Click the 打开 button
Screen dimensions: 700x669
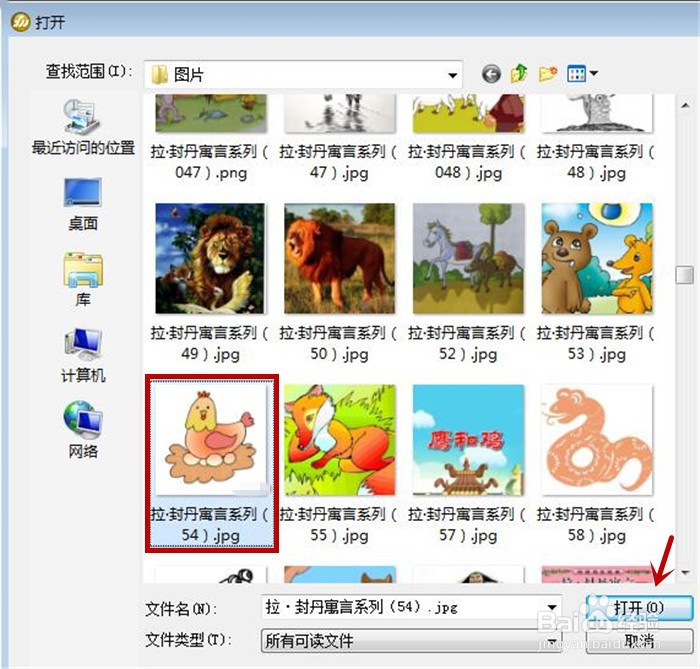pyautogui.click(x=639, y=607)
